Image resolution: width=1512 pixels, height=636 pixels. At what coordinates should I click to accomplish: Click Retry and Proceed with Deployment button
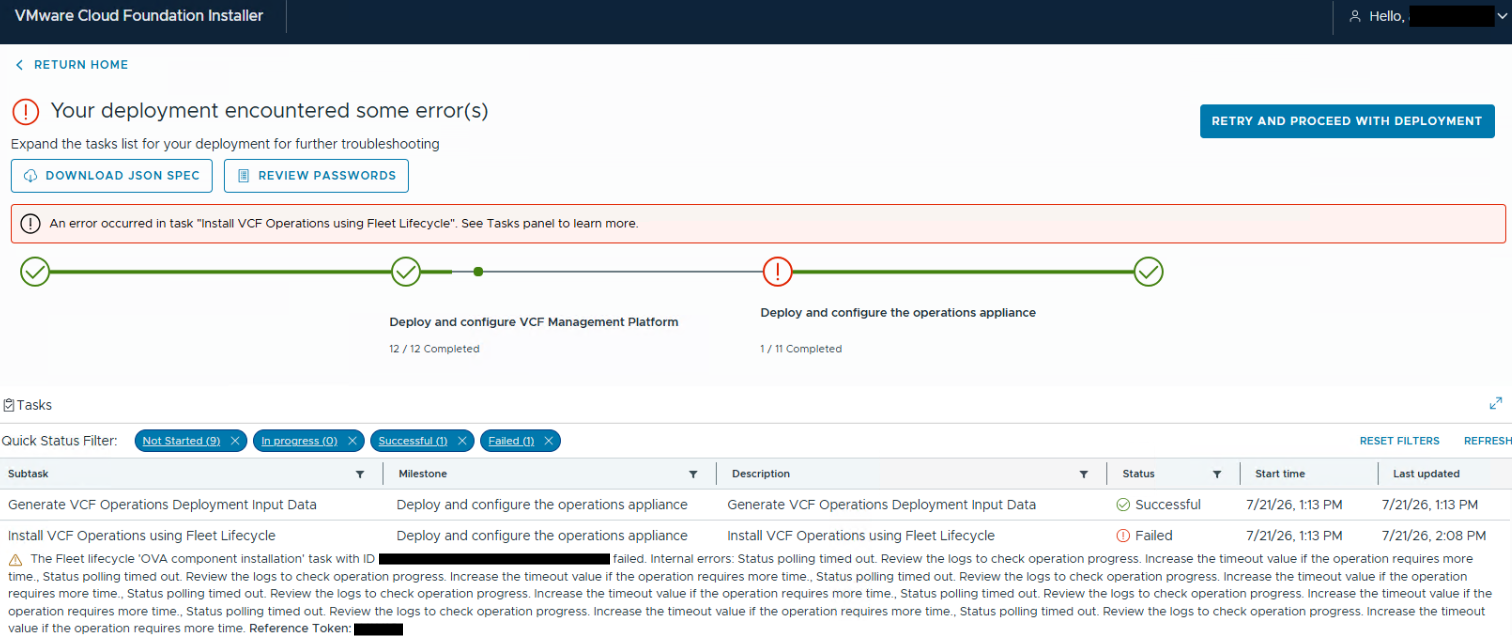click(1347, 121)
